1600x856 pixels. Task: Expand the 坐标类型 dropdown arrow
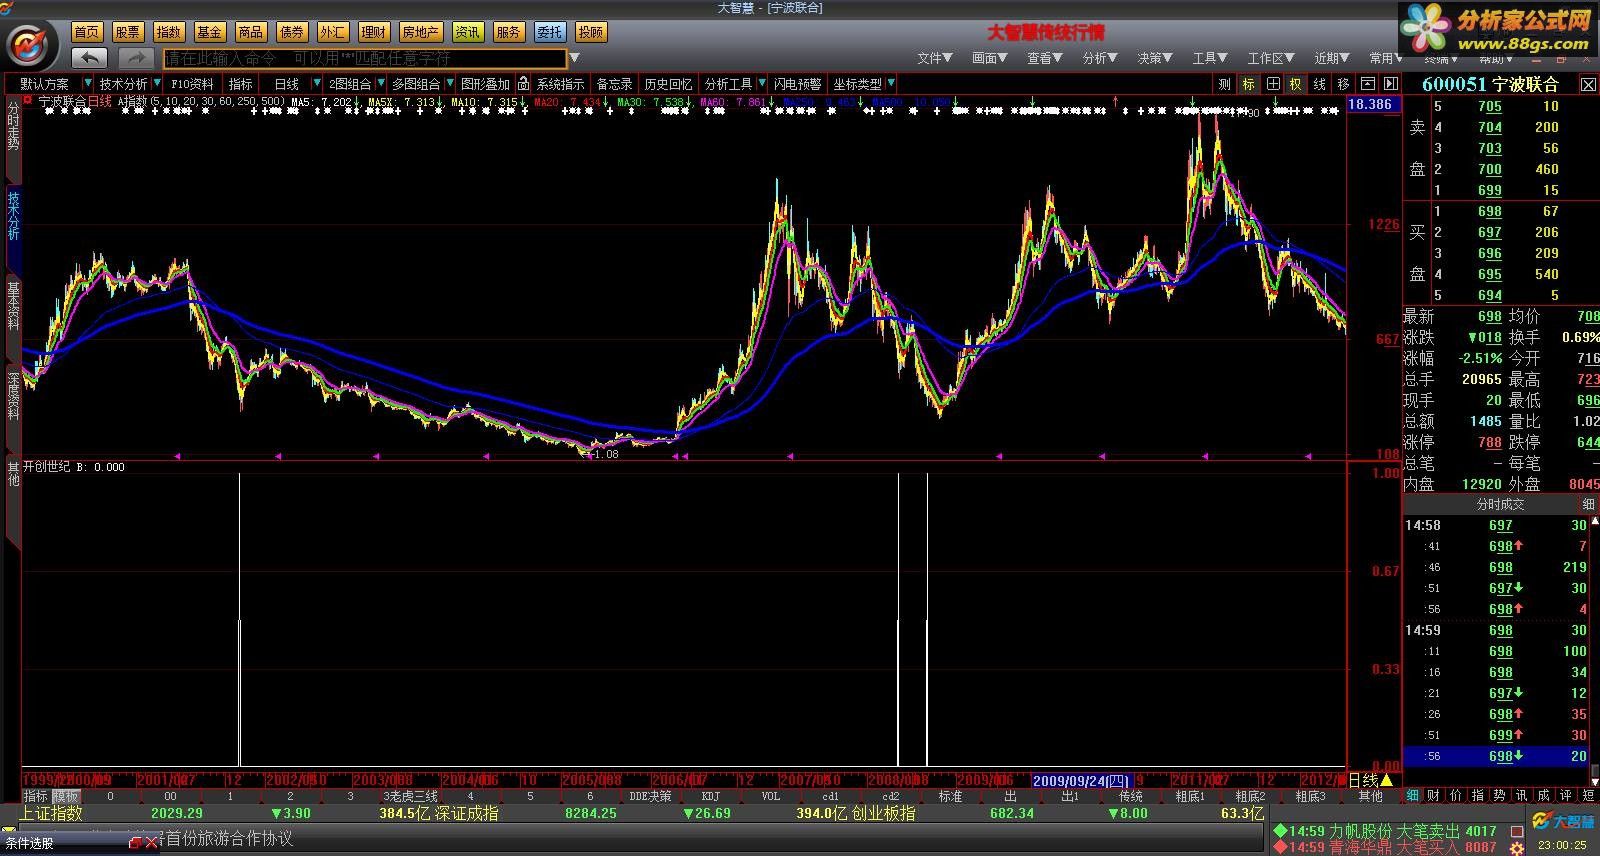pyautogui.click(x=890, y=83)
